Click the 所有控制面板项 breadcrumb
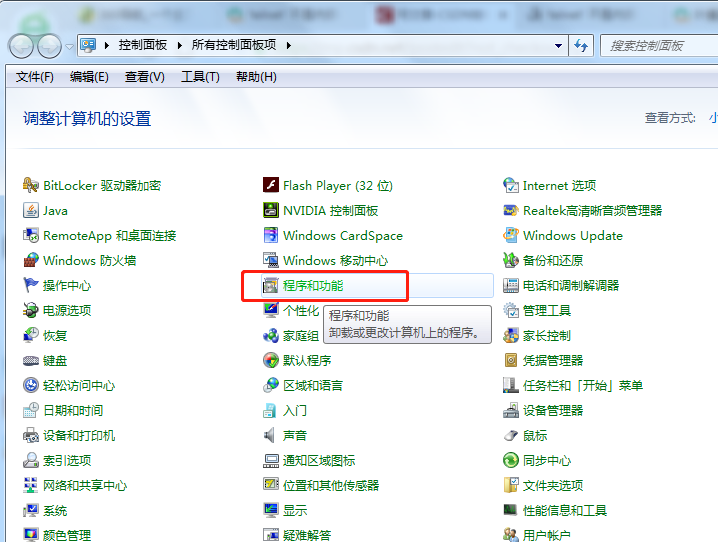Screen dimensions: 718x542 [234, 45]
